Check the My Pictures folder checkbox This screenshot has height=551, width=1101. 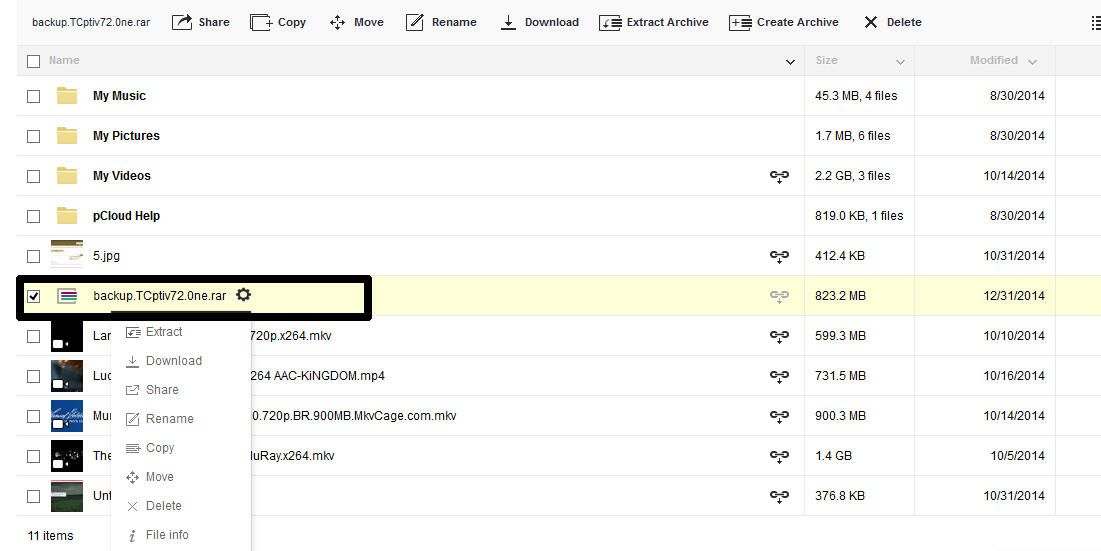[x=34, y=136]
